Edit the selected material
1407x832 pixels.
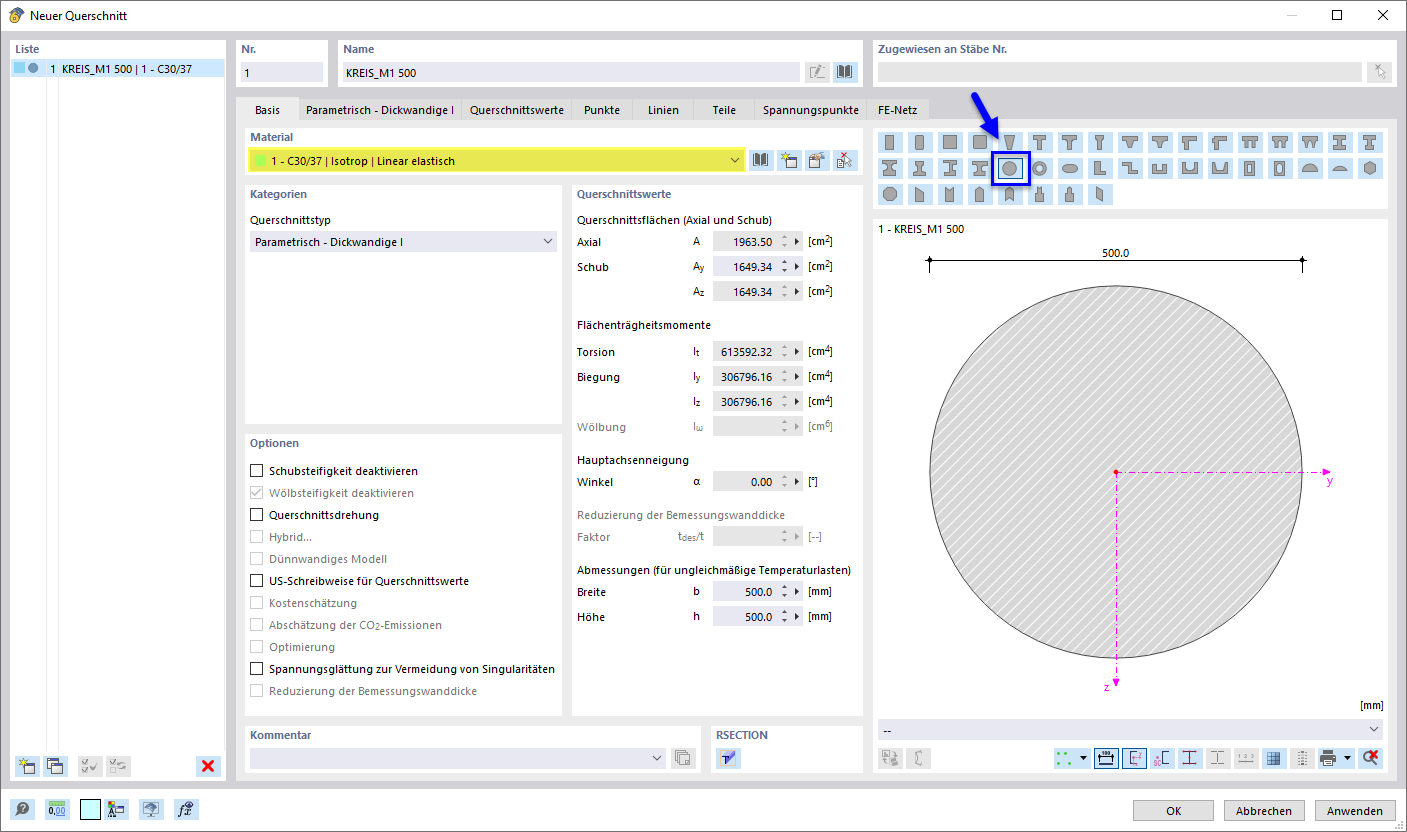[x=818, y=160]
